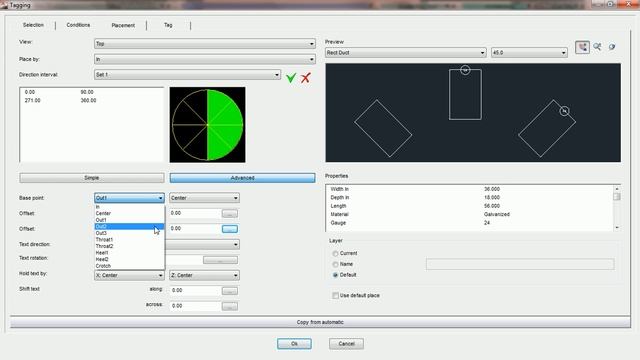Screen dimensions: 640x360
Task: Open the Z: Center dropdown
Action: (204, 276)
